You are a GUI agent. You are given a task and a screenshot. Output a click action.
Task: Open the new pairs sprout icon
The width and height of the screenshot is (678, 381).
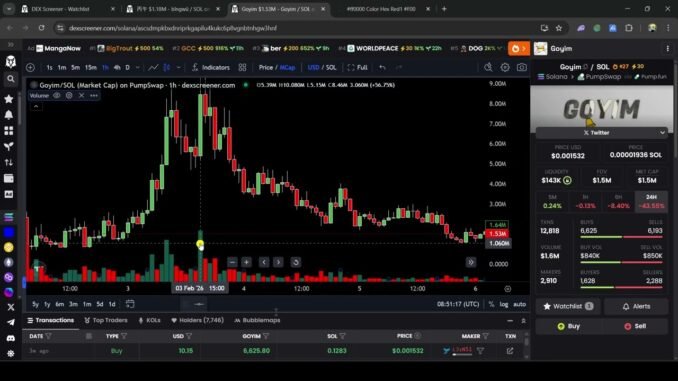pos(9,147)
